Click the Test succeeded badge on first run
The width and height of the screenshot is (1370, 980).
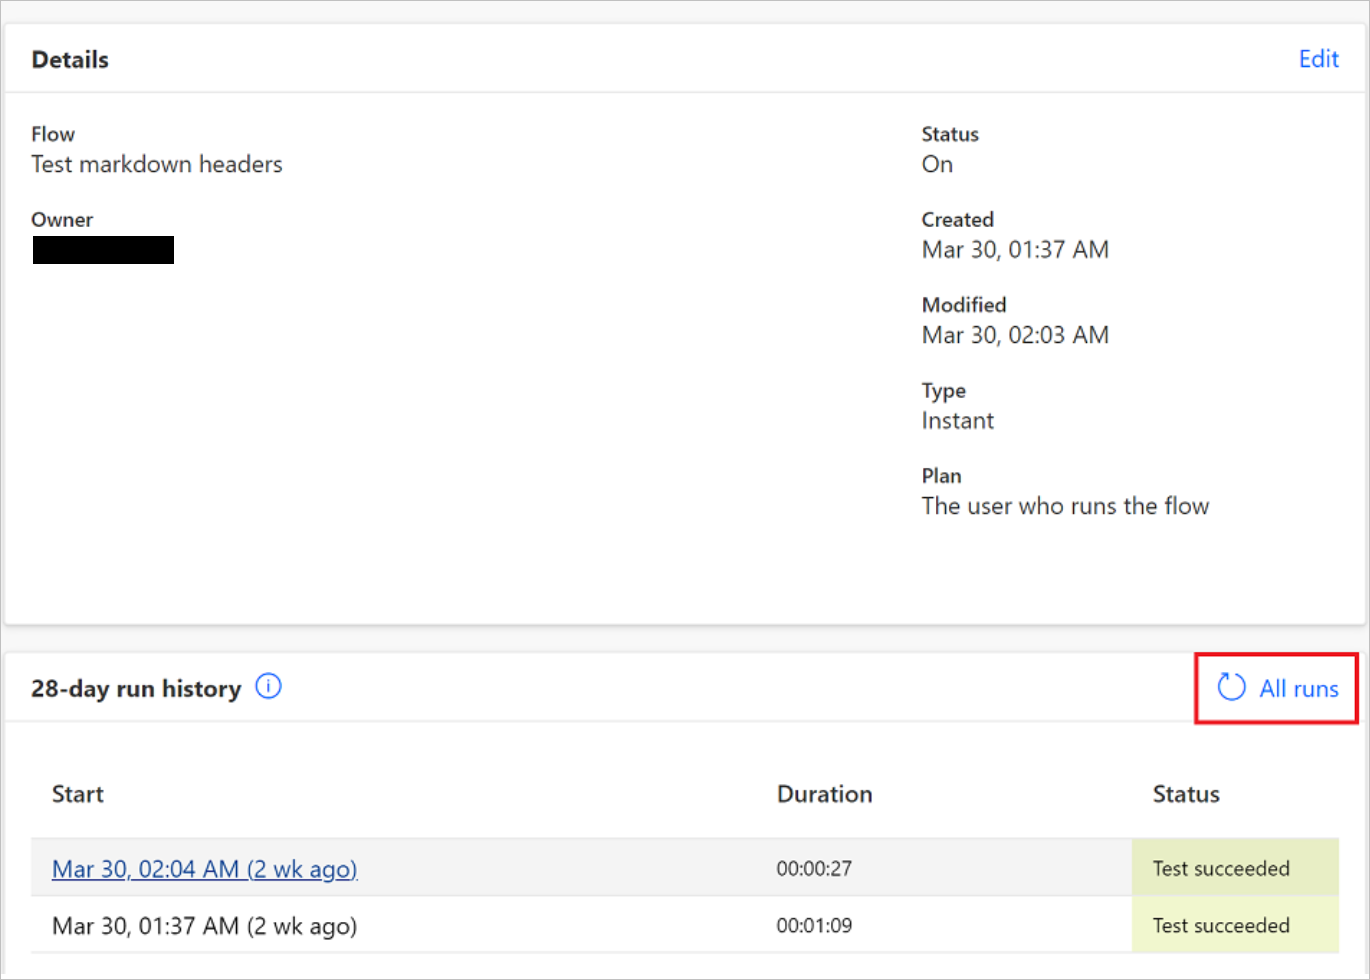click(1220, 868)
